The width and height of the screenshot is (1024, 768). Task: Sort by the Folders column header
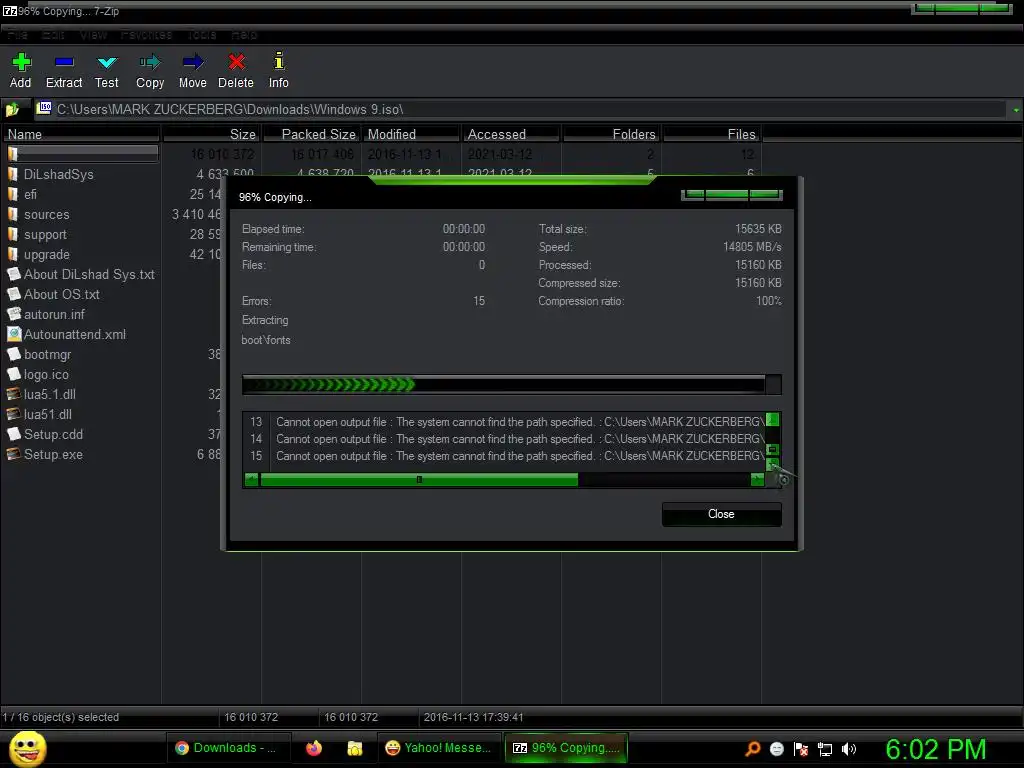point(611,134)
